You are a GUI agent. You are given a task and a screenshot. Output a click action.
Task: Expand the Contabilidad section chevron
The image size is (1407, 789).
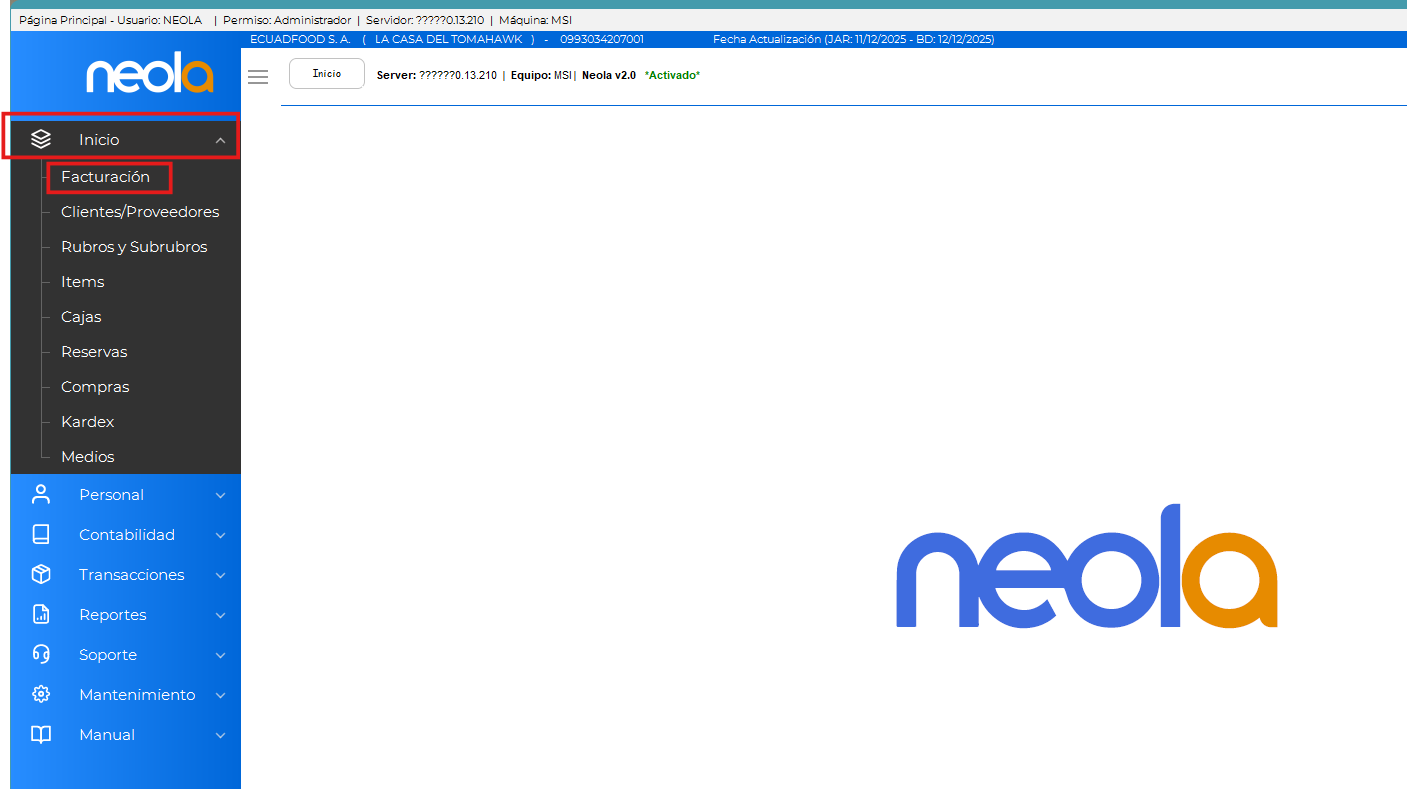coord(220,535)
